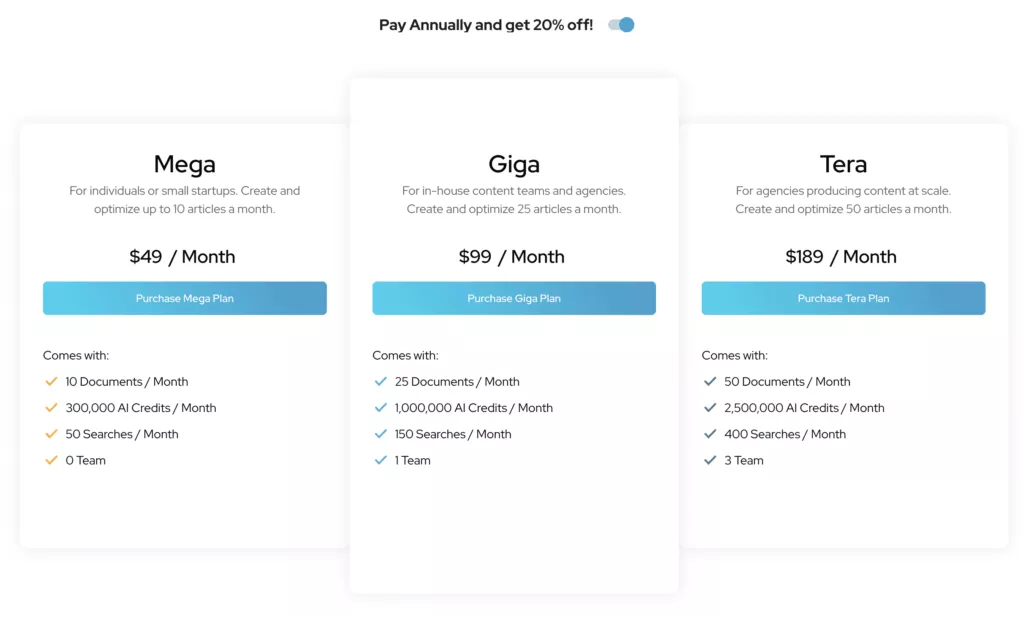The width and height of the screenshot is (1024, 617).
Task: Click the orange checkmark beside 10 Documents
Action: click(x=51, y=381)
